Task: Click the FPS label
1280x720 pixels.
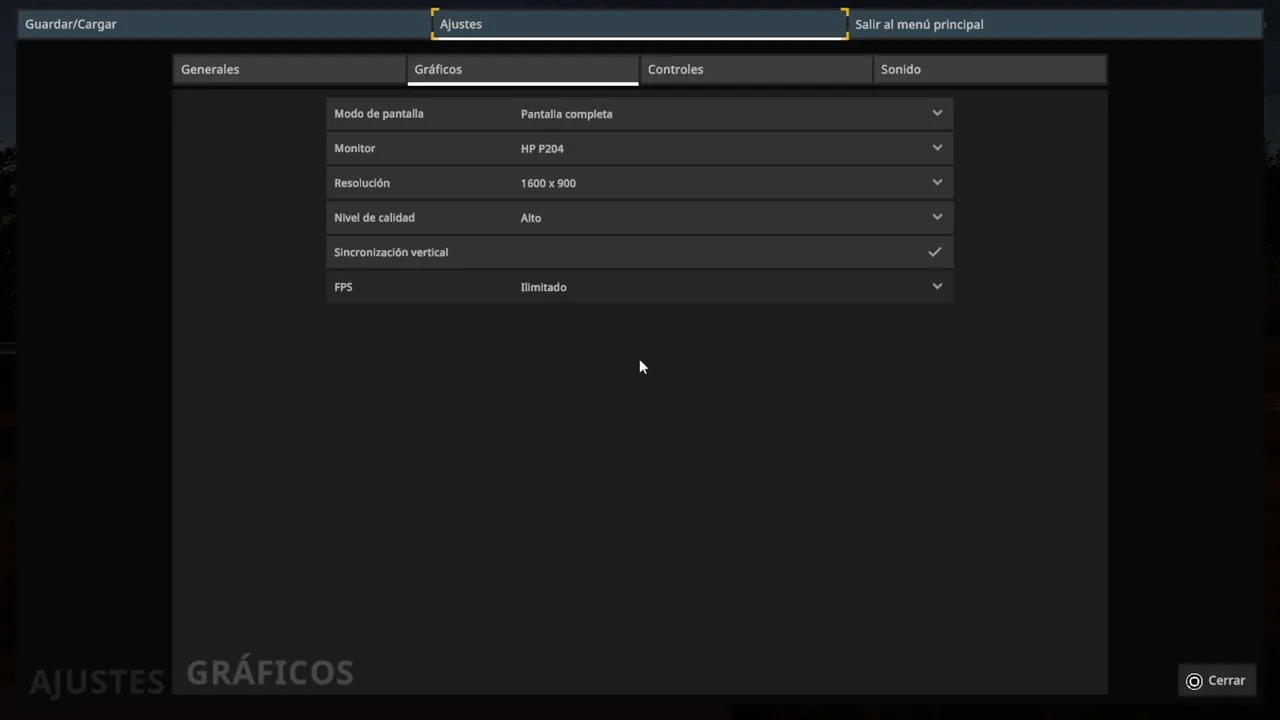Action: (343, 287)
